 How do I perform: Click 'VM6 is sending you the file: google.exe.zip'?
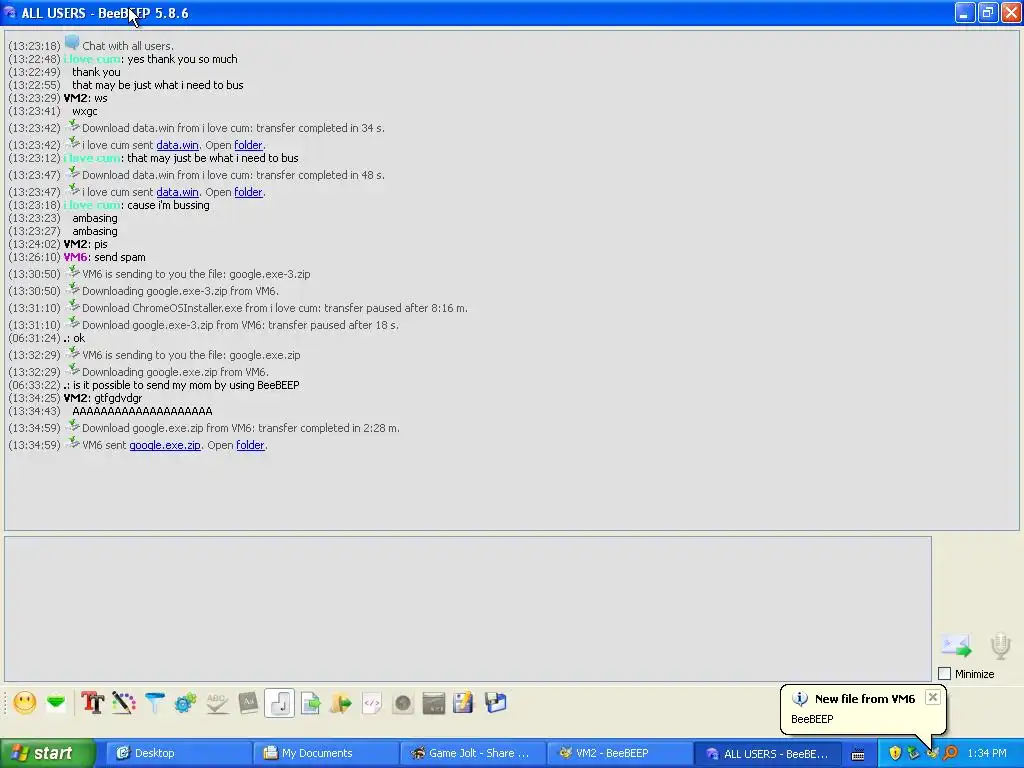pyautogui.click(x=191, y=355)
